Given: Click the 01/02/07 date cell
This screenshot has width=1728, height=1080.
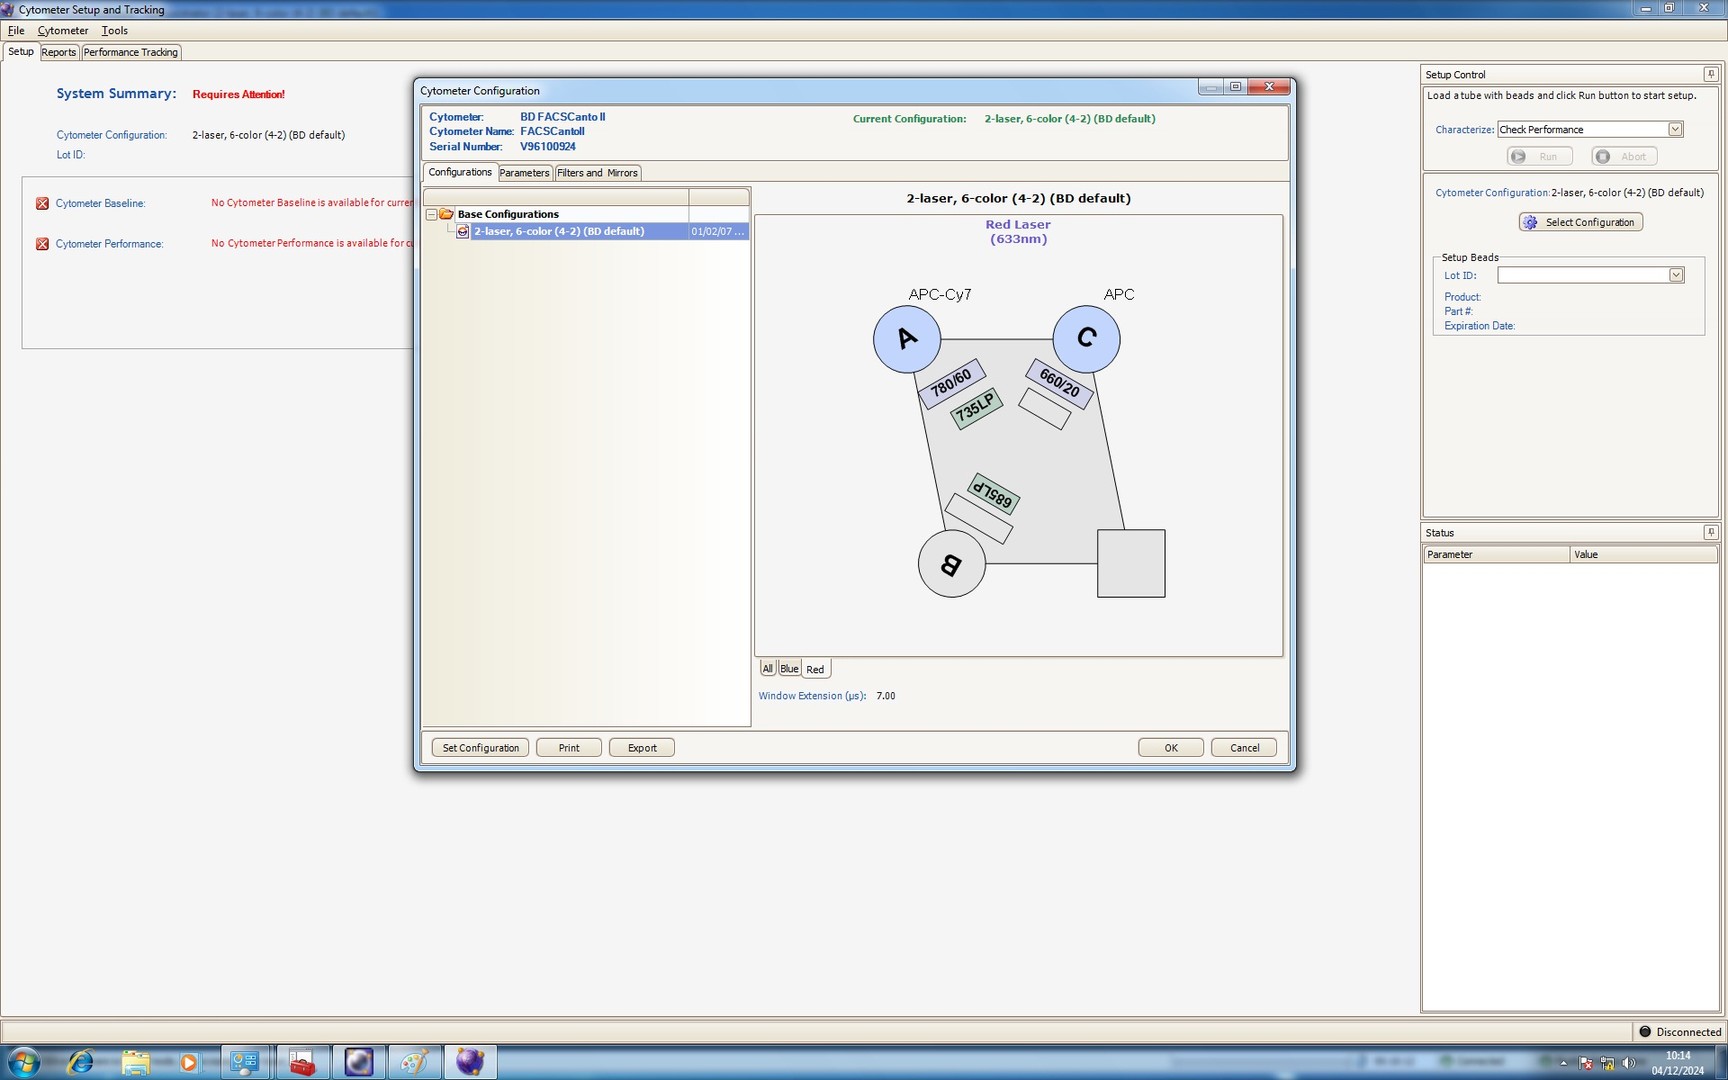Looking at the screenshot, I should coord(718,231).
